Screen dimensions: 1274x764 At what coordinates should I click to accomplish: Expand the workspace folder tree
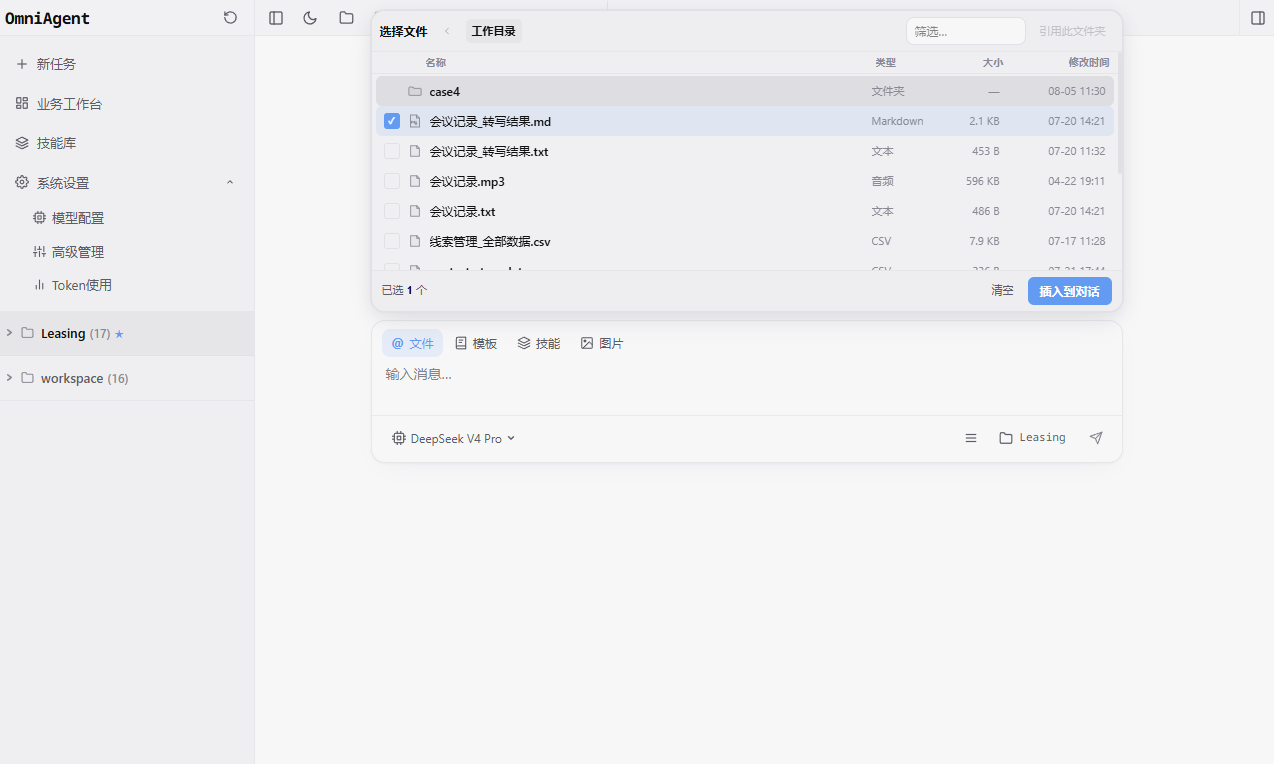(10, 378)
